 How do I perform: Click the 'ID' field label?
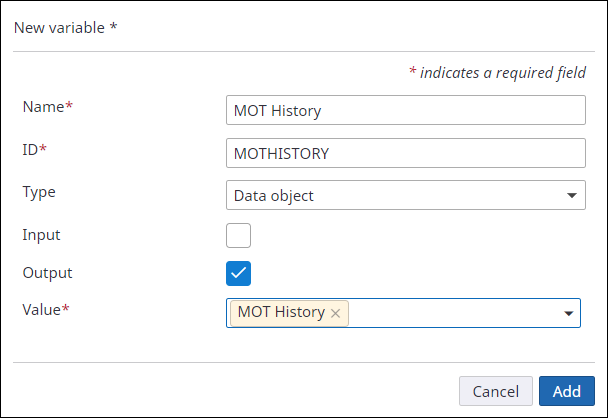click(x=31, y=150)
